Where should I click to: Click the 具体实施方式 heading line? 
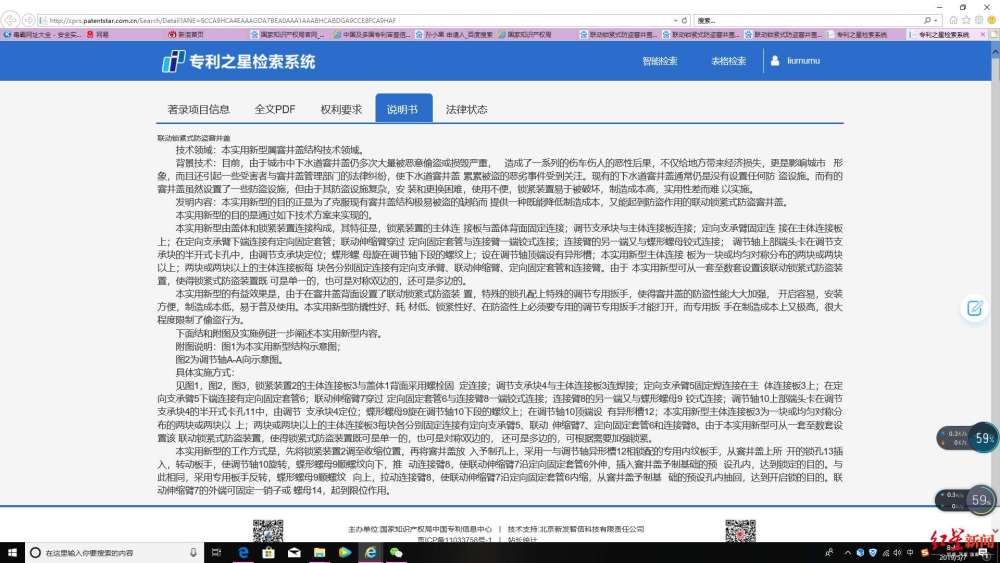[x=205, y=372]
